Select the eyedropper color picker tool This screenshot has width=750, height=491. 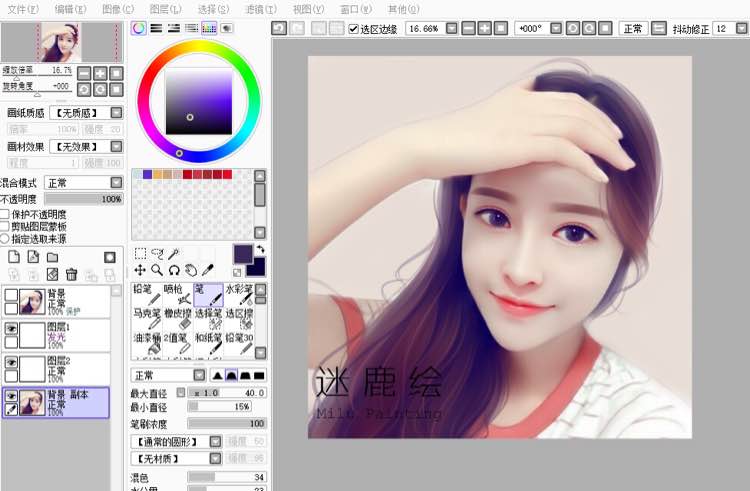point(208,270)
